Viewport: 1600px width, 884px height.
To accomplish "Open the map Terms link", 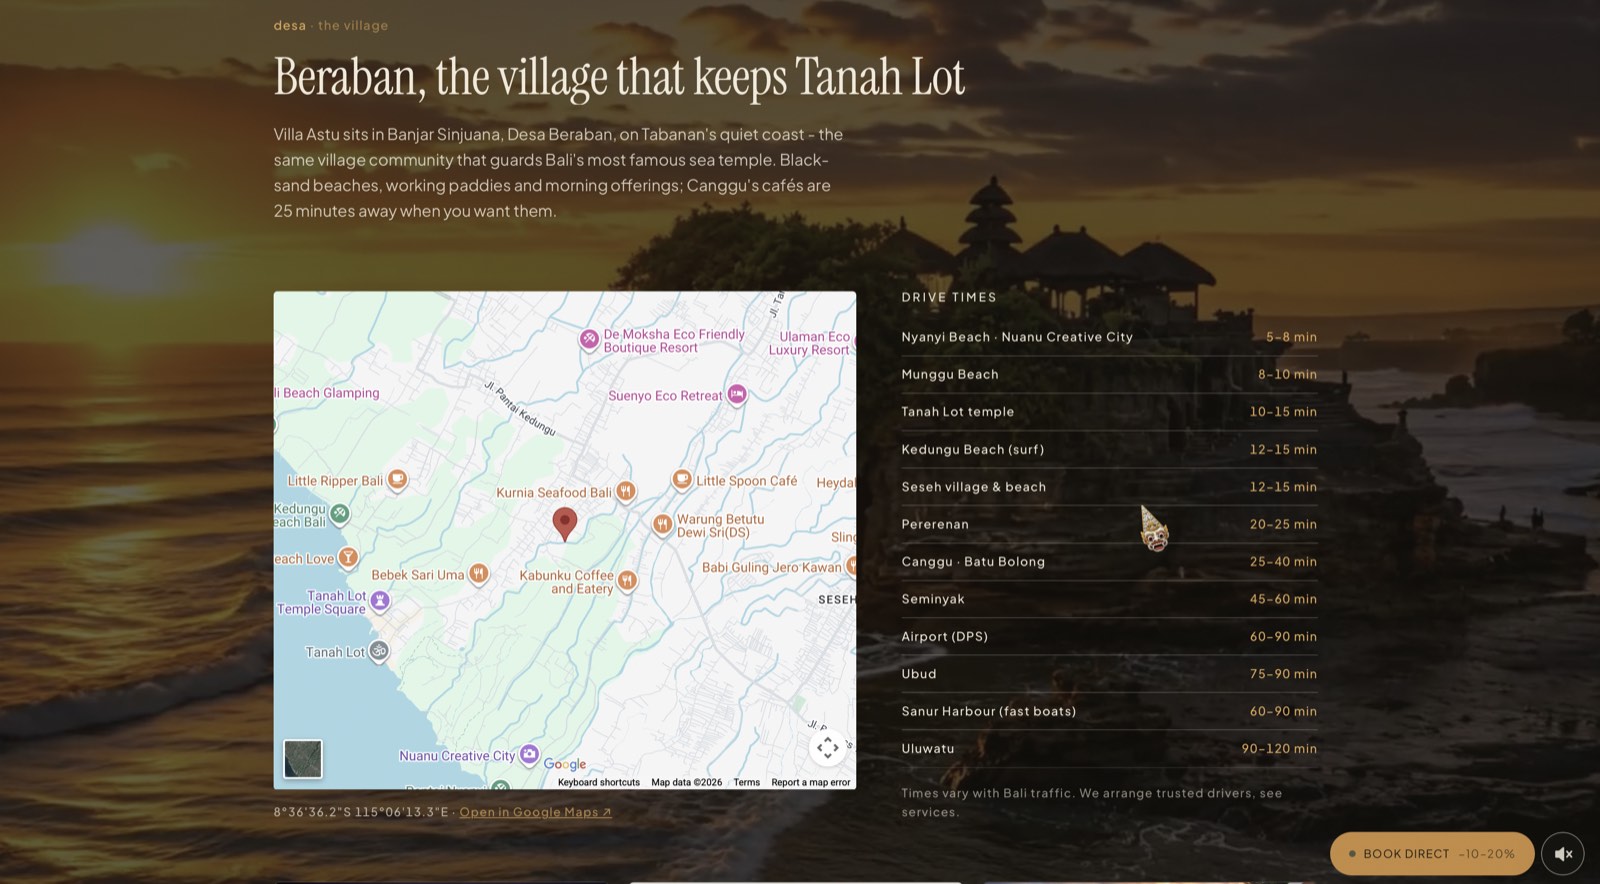I will [746, 782].
